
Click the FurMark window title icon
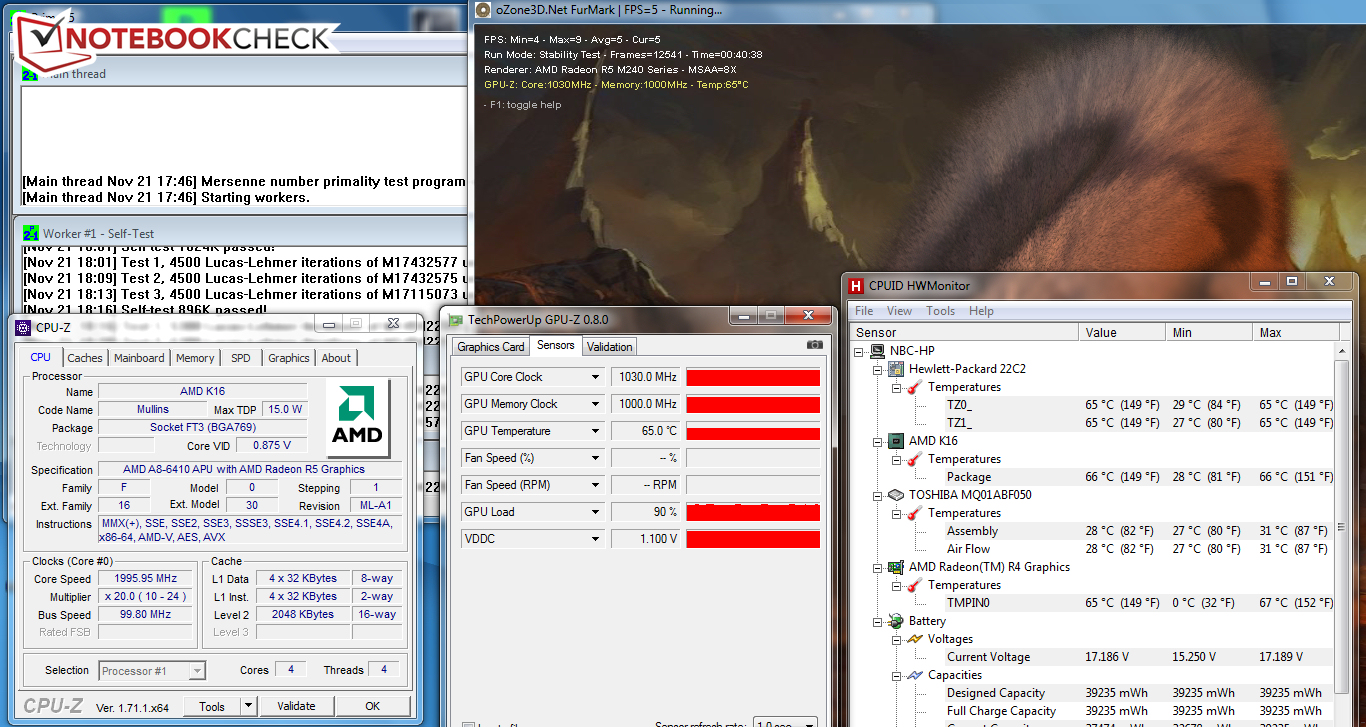click(x=484, y=10)
